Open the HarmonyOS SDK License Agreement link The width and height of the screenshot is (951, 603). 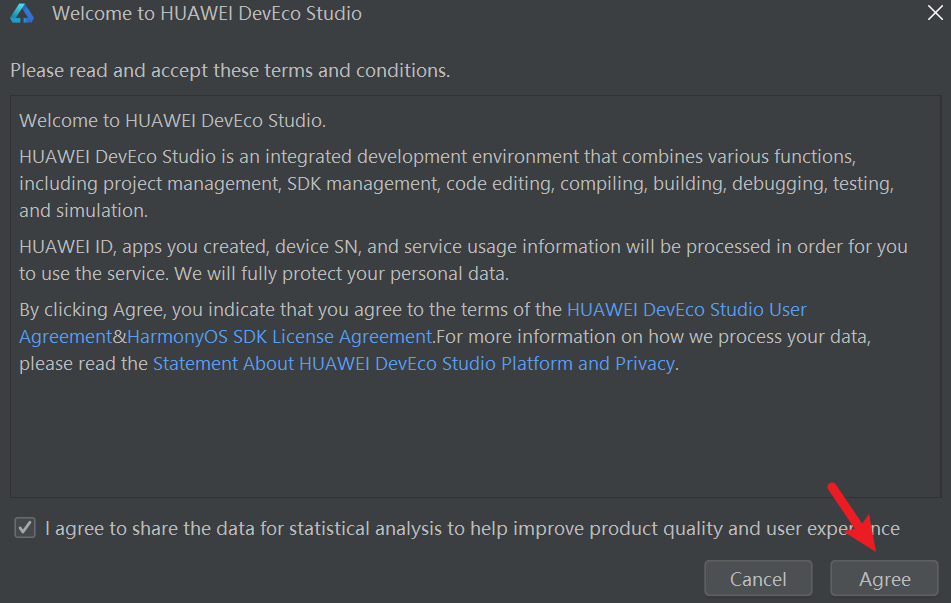tap(280, 337)
